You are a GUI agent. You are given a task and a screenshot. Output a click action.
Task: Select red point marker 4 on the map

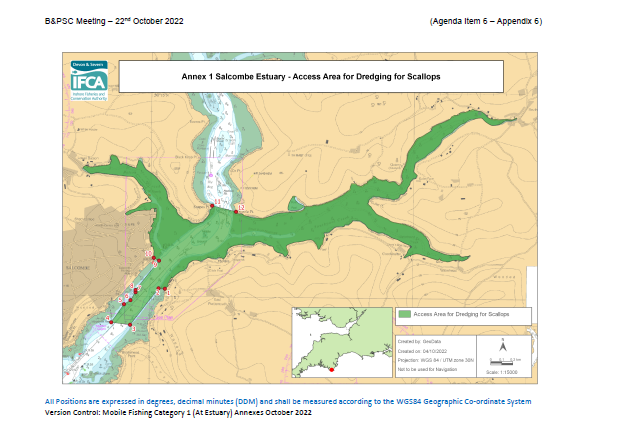pyautogui.click(x=111, y=322)
